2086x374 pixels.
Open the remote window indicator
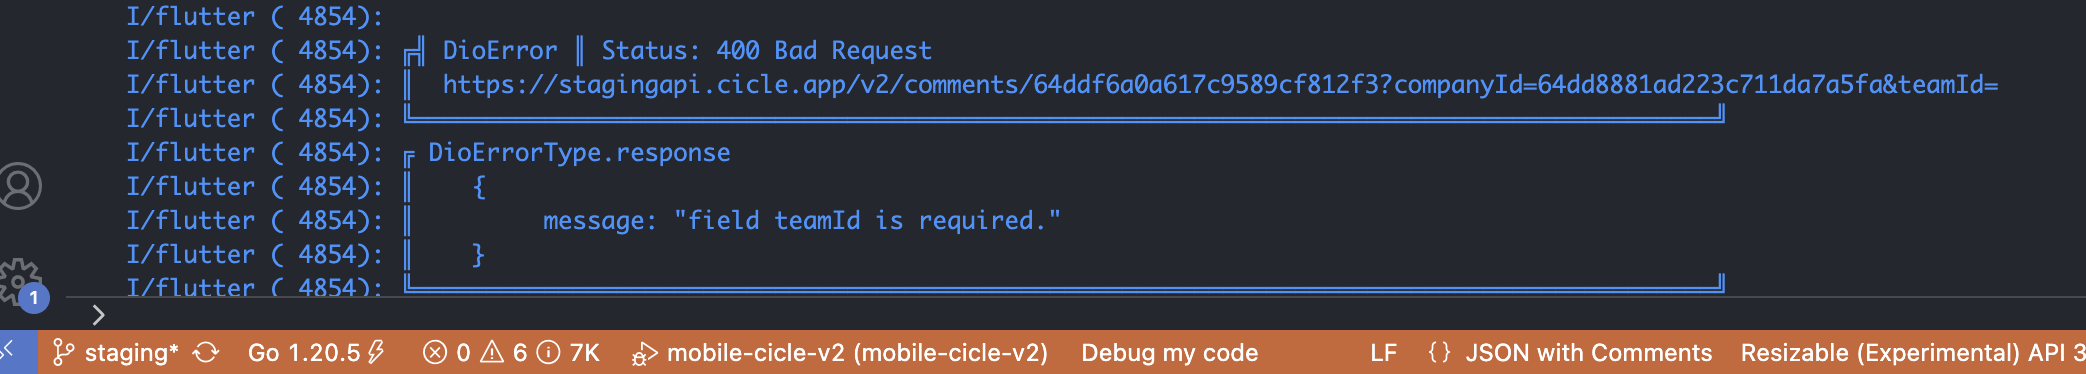[14, 352]
